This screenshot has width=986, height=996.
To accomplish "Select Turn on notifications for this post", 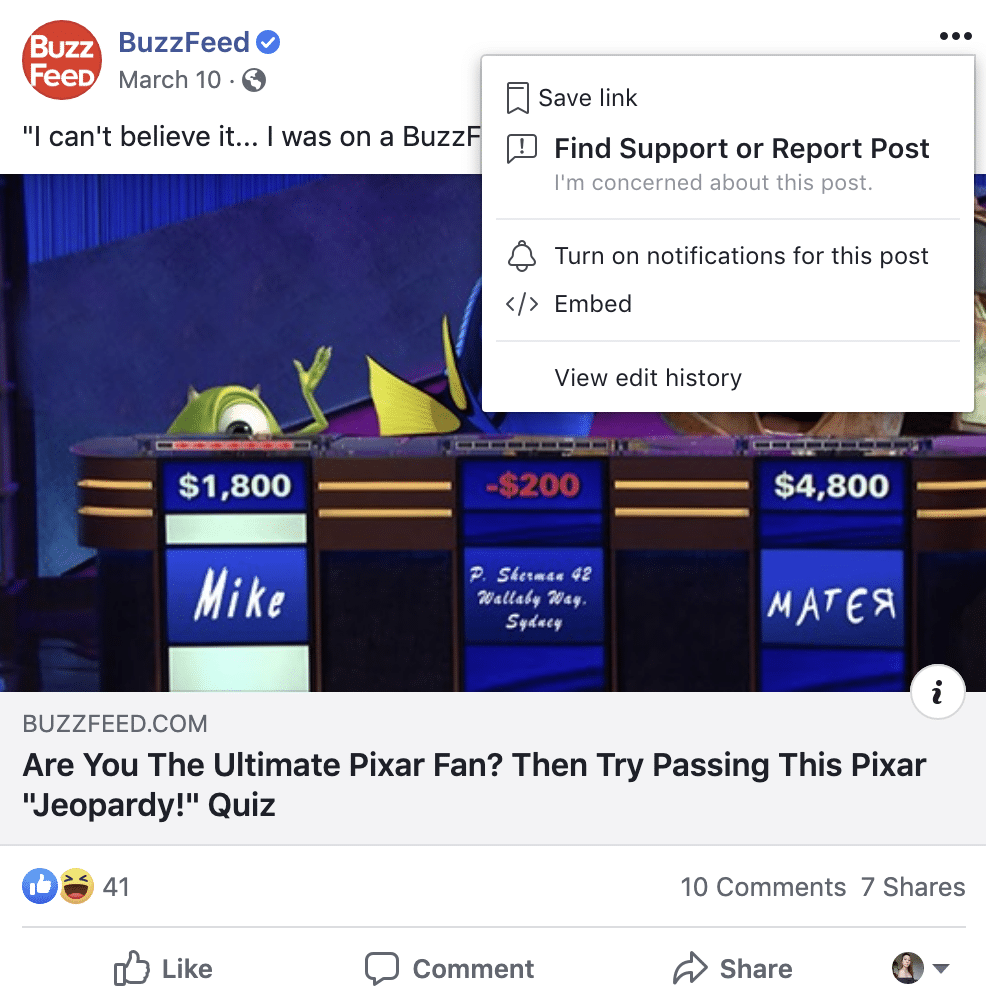I will (727, 256).
